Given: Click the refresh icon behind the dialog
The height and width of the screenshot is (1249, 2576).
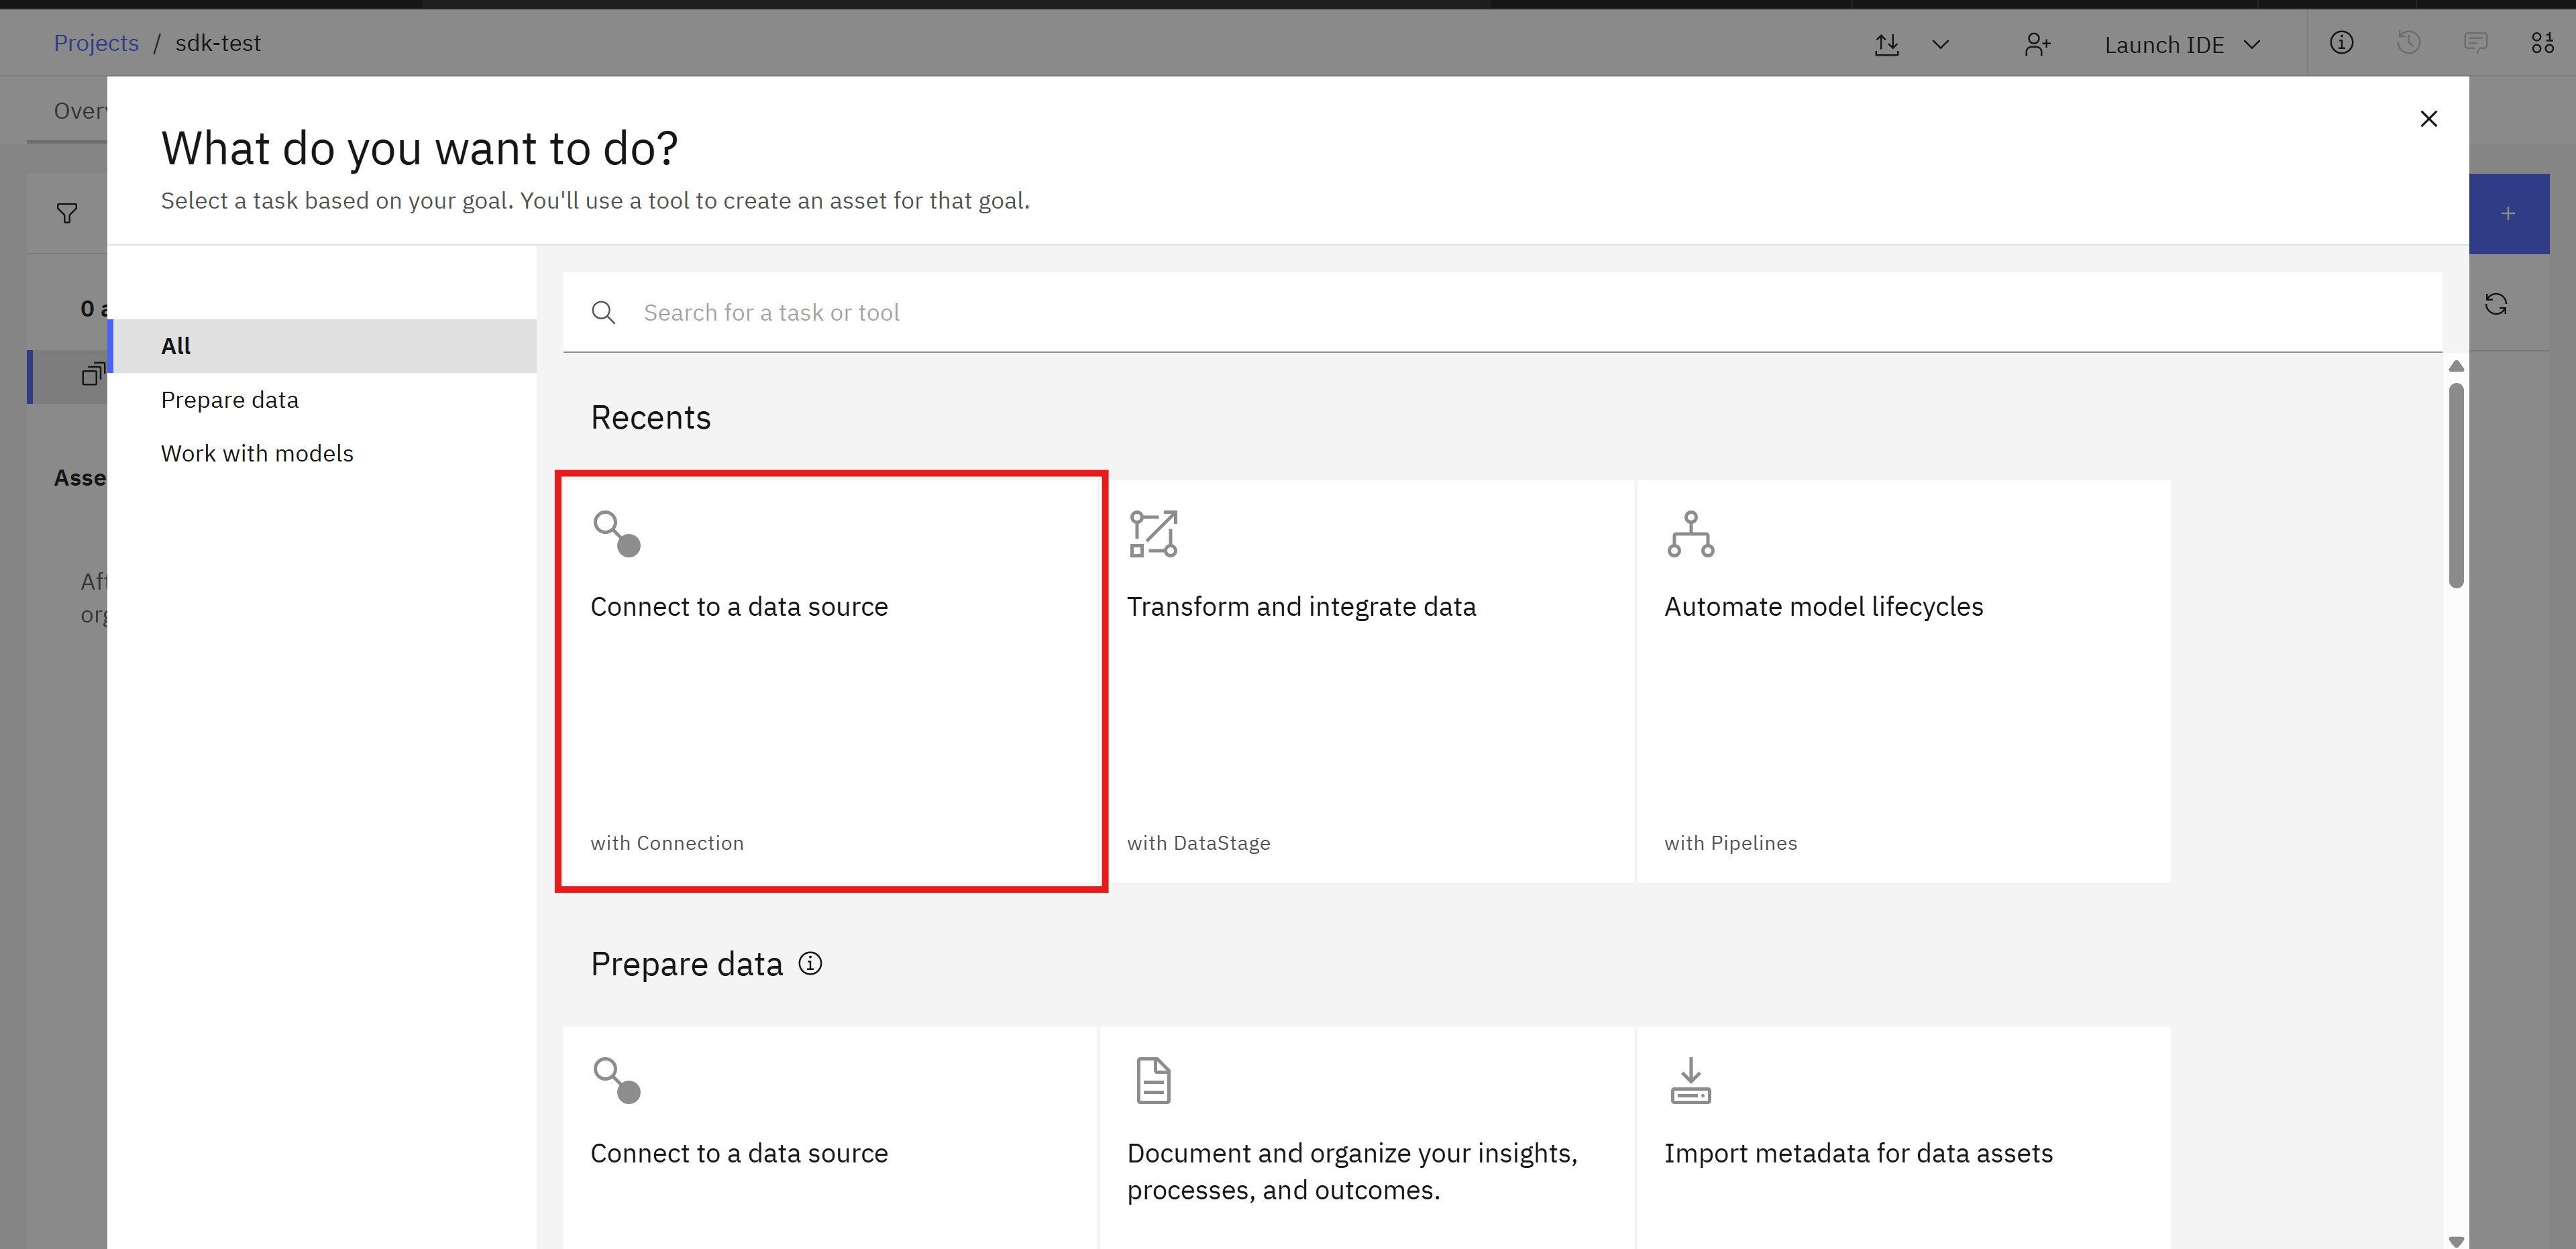Looking at the screenshot, I should click(2496, 304).
